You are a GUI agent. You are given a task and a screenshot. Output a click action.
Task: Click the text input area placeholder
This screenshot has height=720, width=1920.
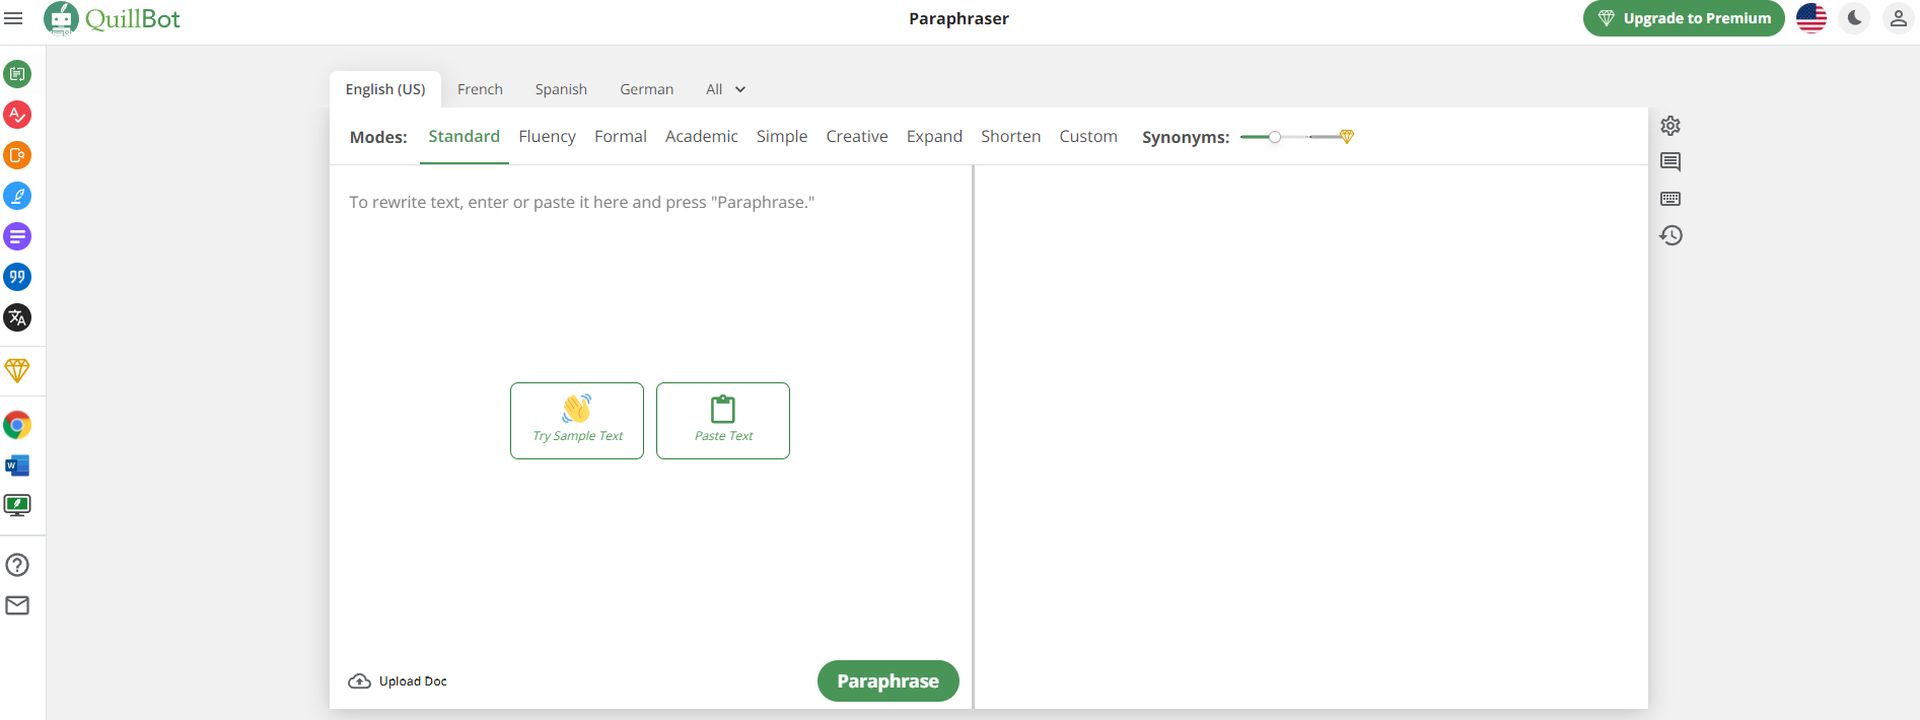pos(582,202)
